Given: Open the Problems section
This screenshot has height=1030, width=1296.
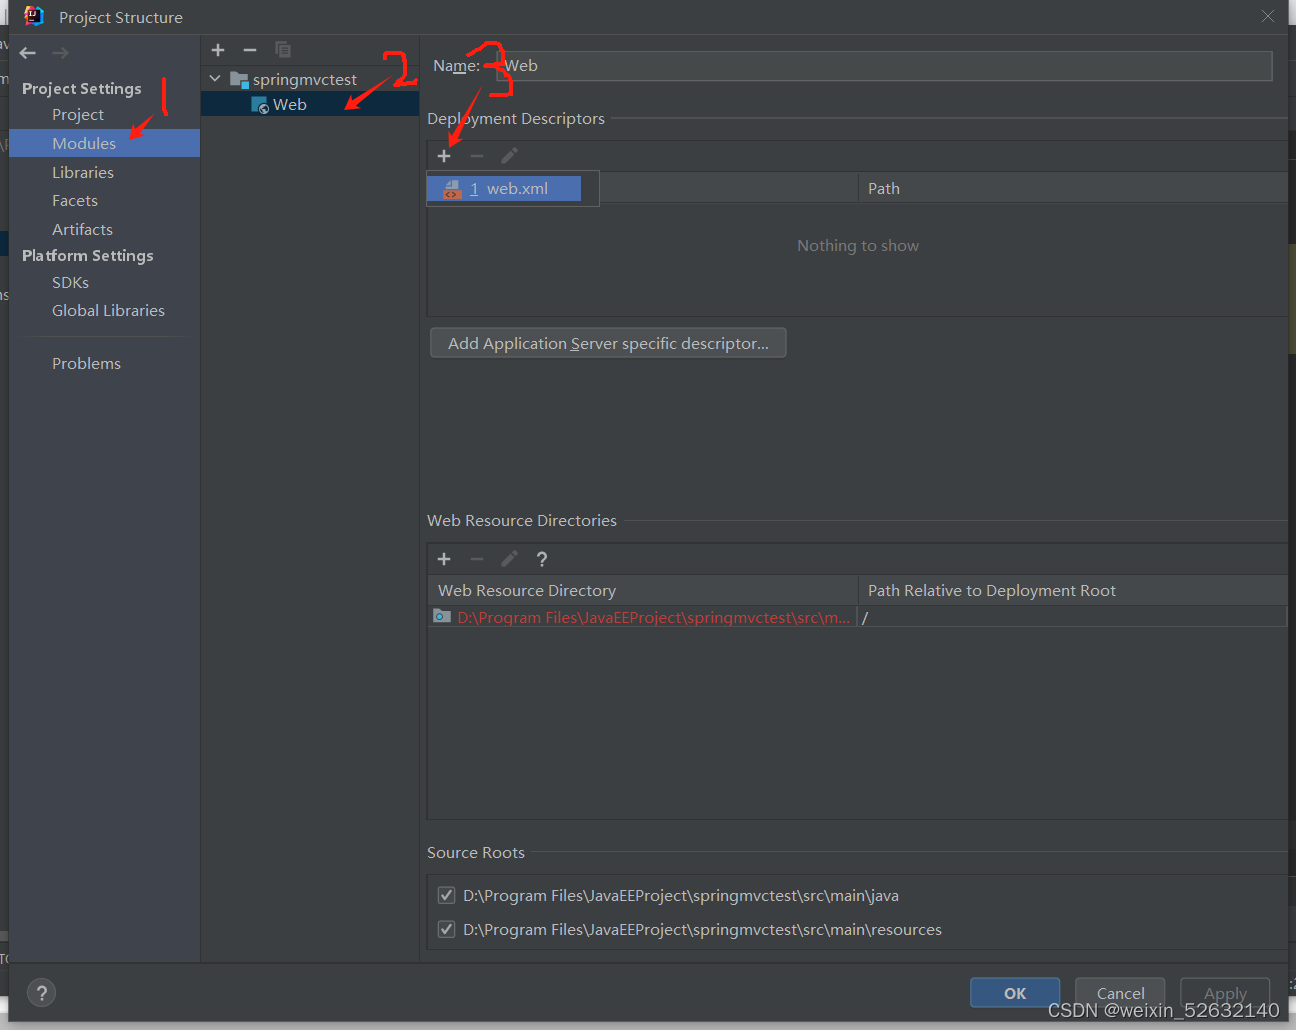Looking at the screenshot, I should pyautogui.click(x=86, y=363).
